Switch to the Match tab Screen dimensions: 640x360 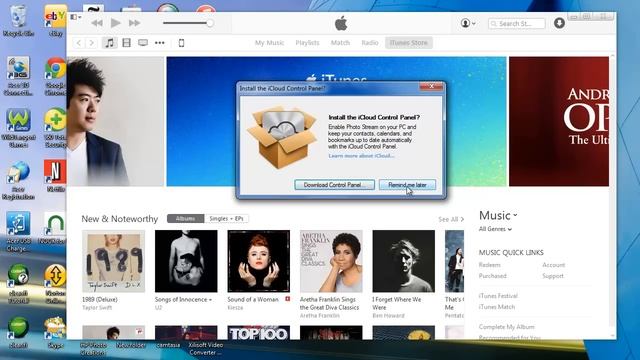tap(340, 43)
